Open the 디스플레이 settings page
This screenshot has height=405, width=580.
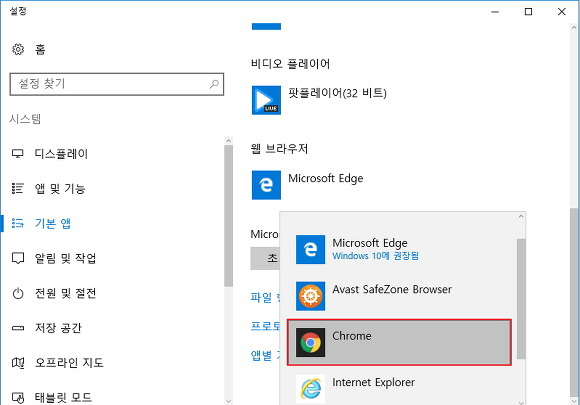click(61, 153)
